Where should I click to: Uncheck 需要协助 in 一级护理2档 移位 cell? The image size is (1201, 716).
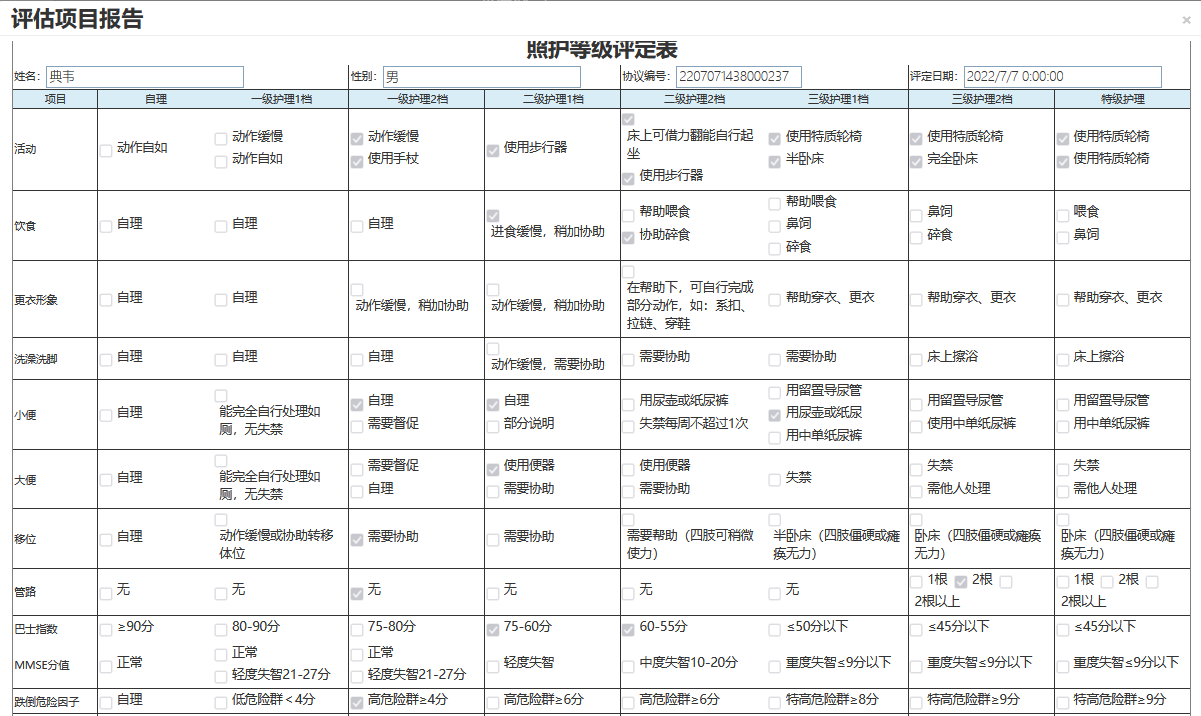(357, 540)
